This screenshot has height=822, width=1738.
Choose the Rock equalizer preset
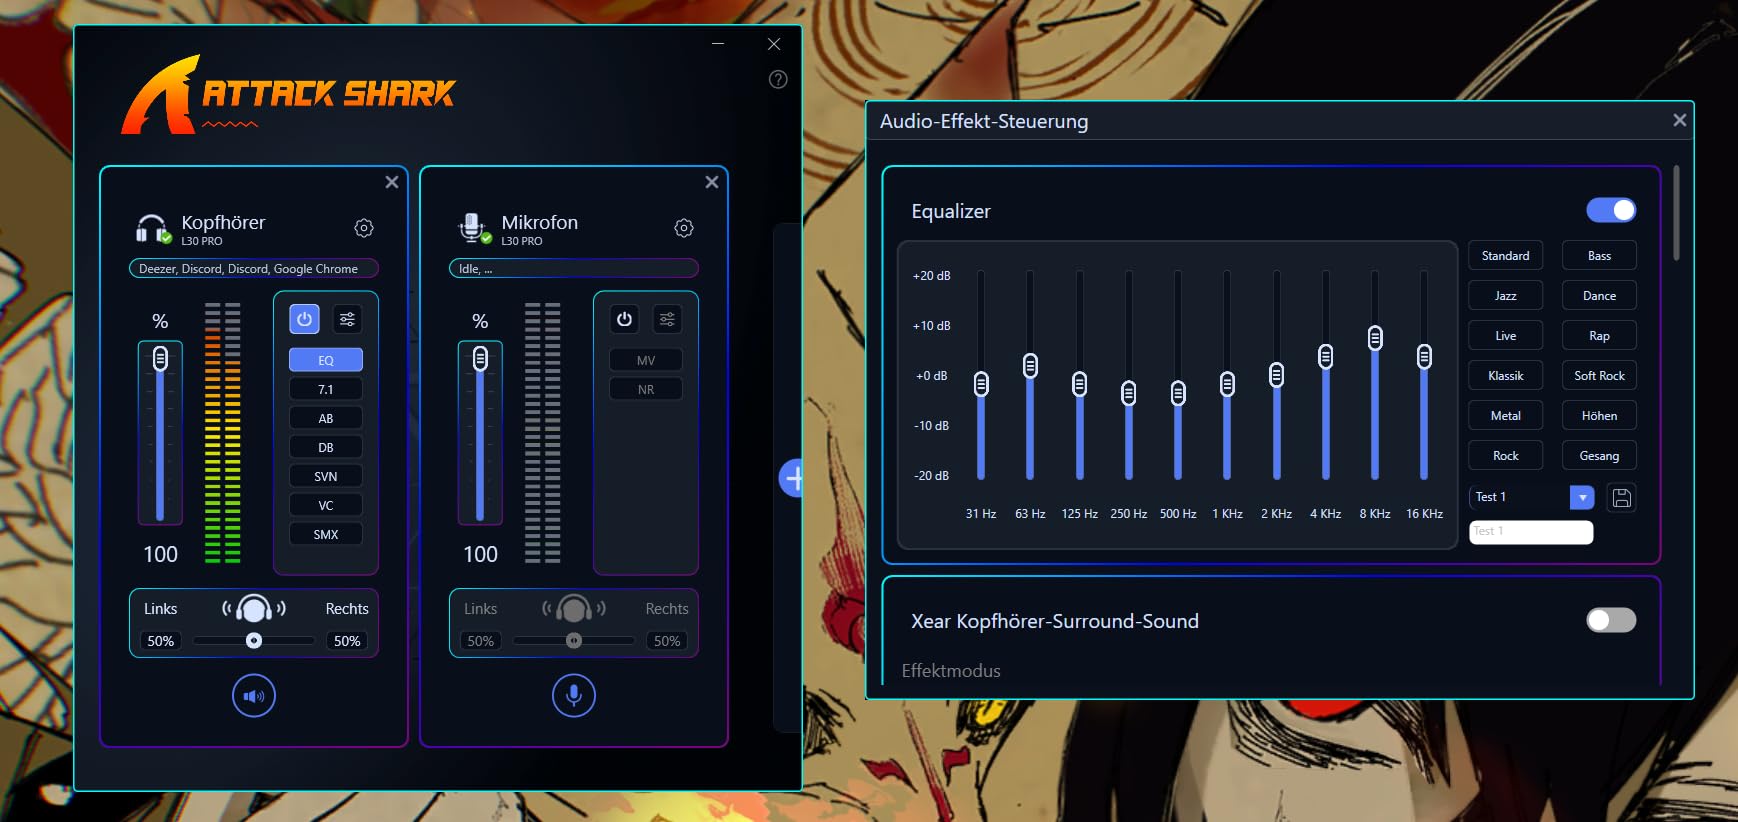(x=1505, y=455)
